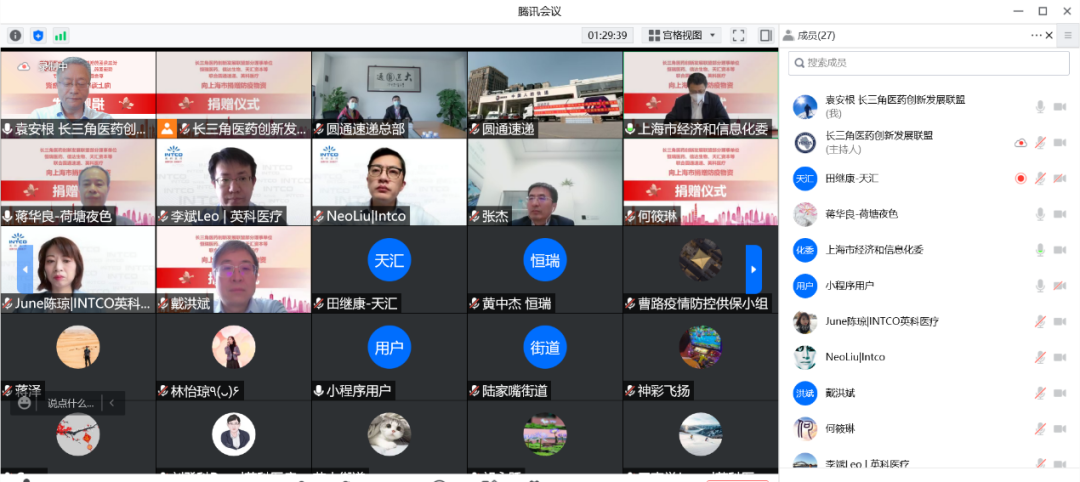1080x482 pixels.
Task: Go to previous page of video grid
Action: 24,268
